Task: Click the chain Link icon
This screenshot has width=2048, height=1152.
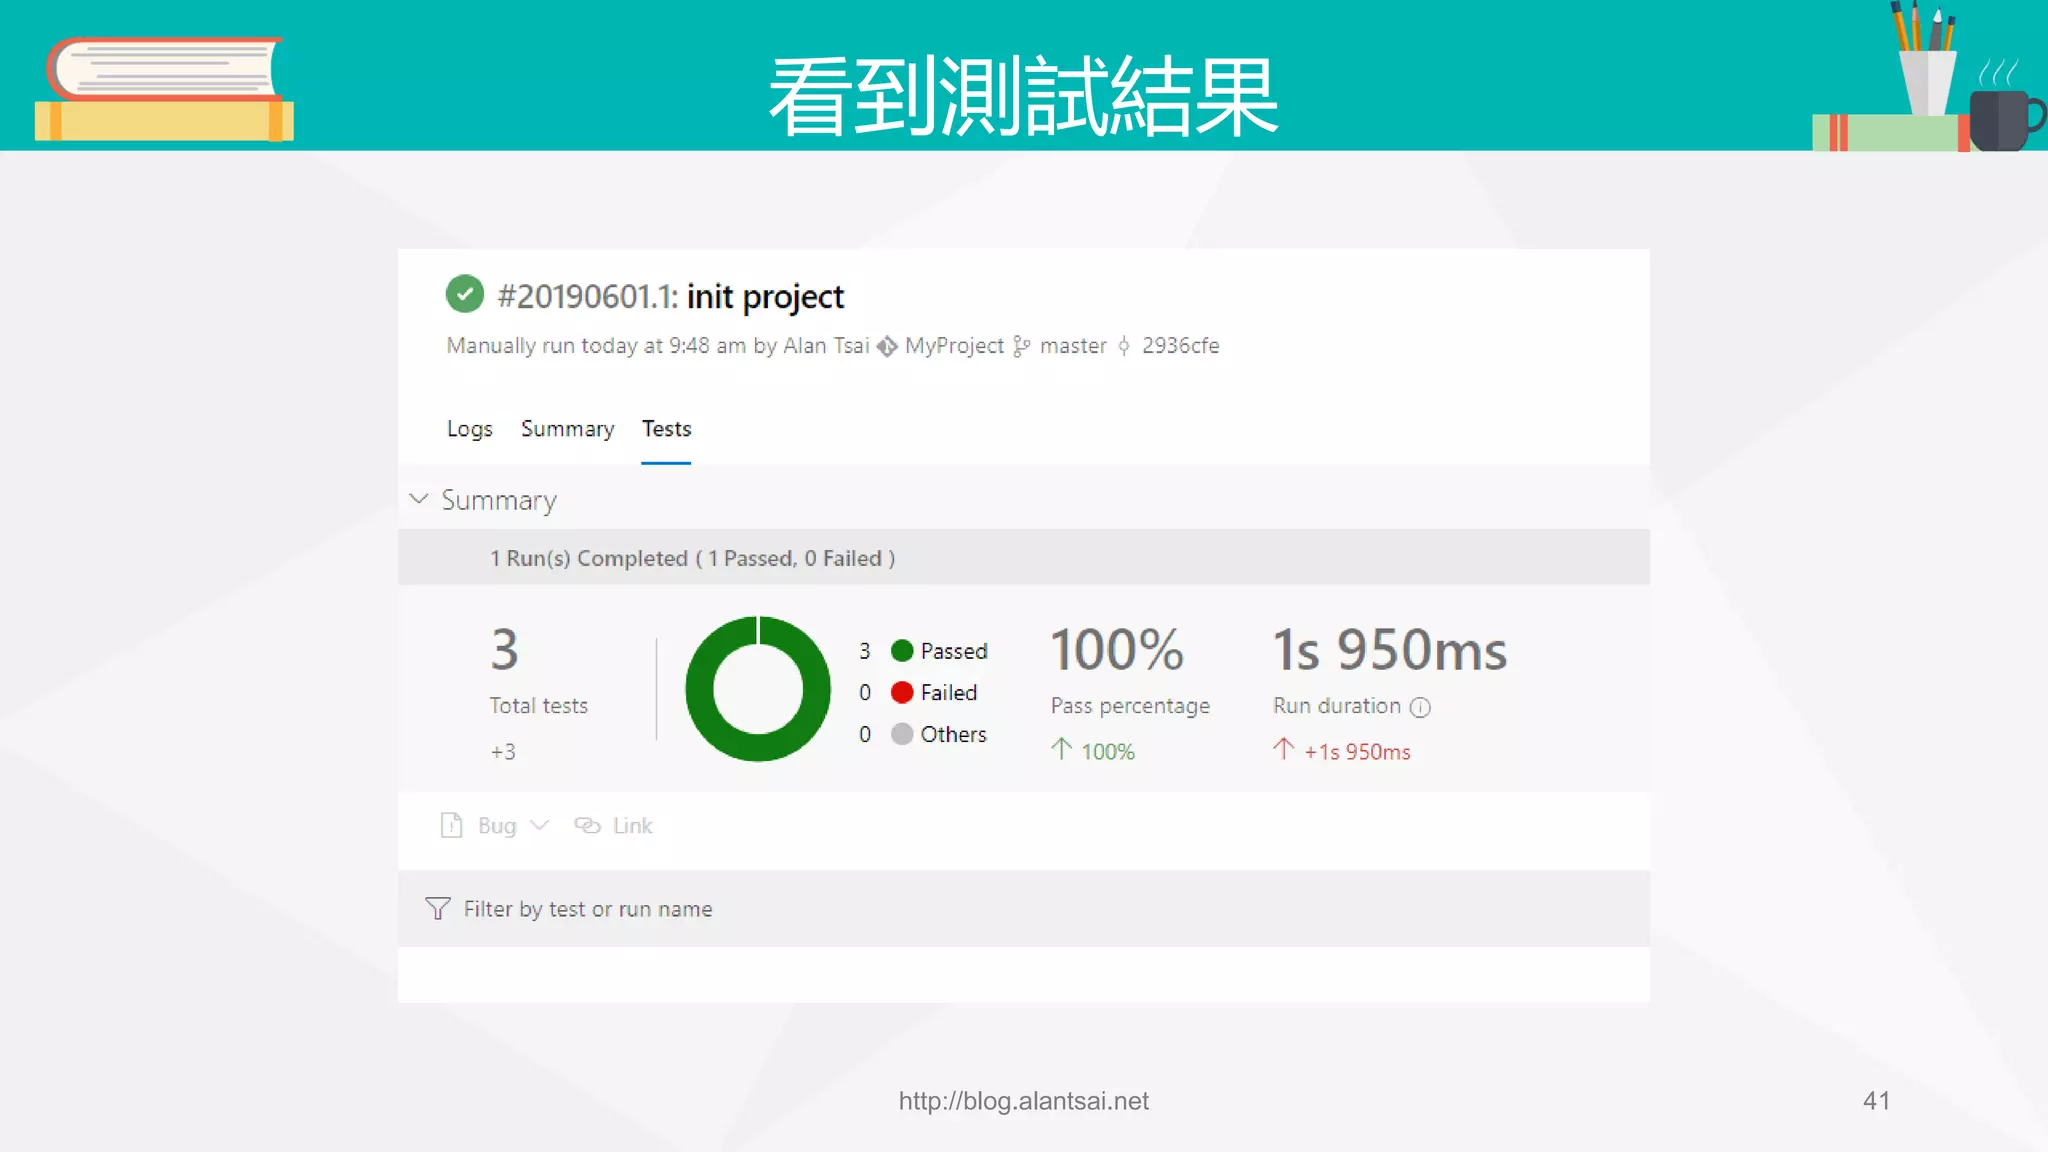Action: coord(587,825)
